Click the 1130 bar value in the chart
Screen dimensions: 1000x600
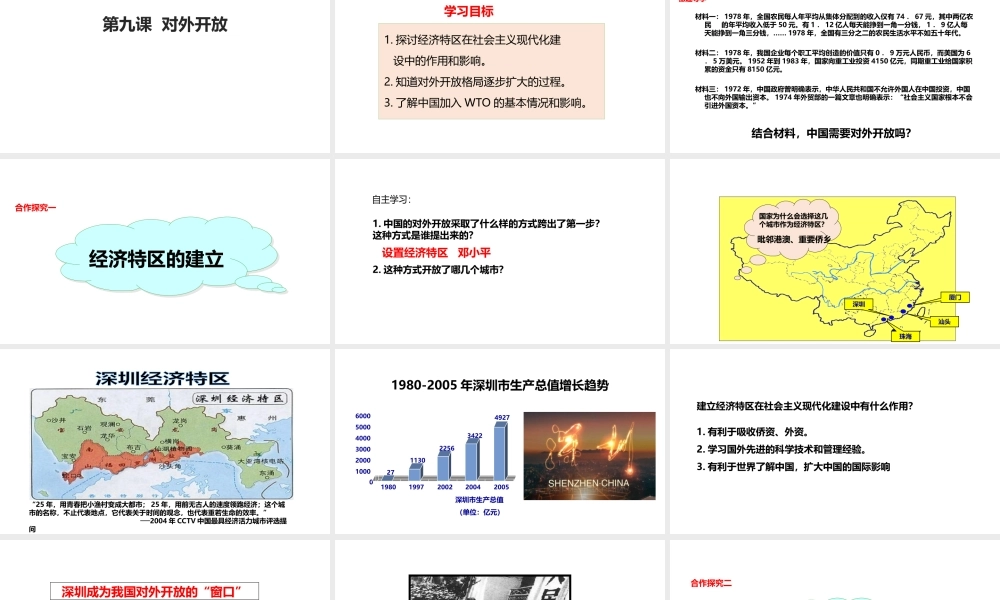[417, 460]
